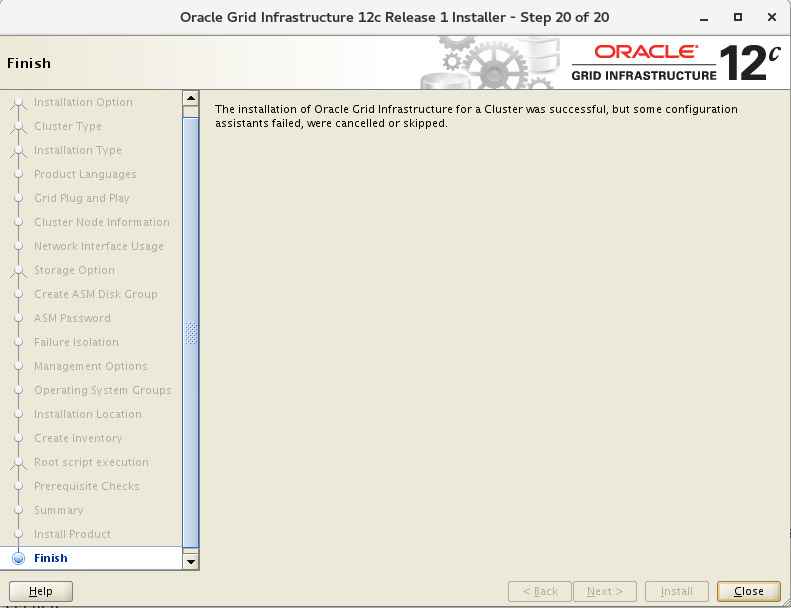Select the Cluster Node Information step
This screenshot has width=791, height=608.
(x=102, y=222)
